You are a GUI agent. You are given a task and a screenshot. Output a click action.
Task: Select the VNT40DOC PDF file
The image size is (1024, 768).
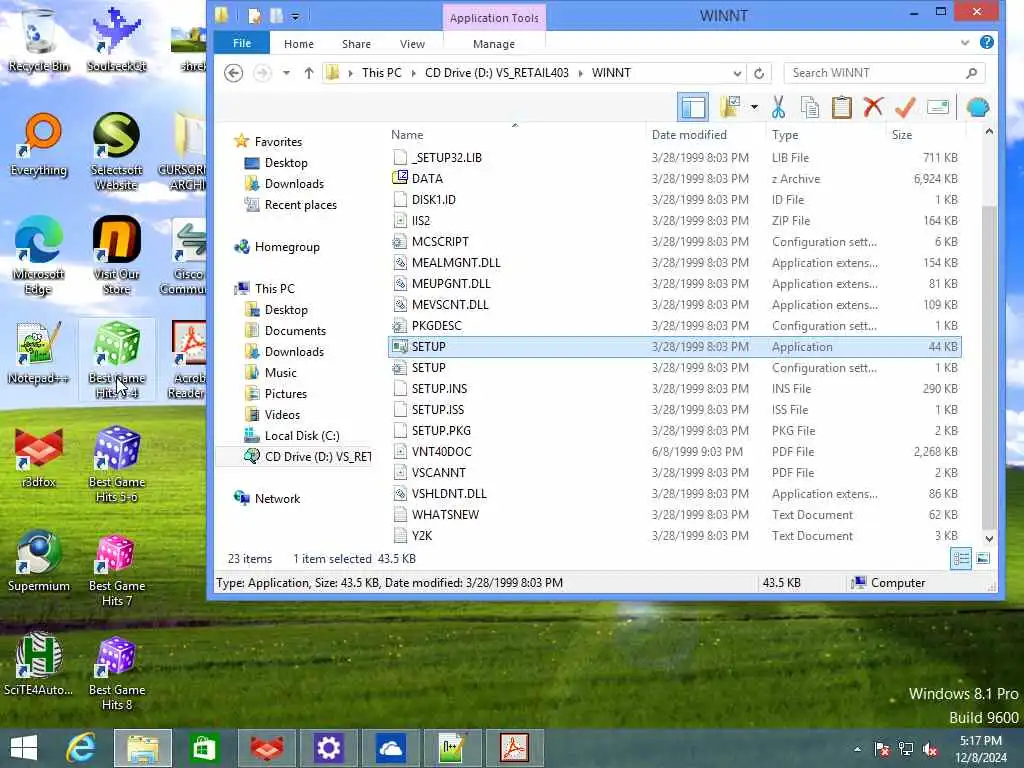[675, 452]
